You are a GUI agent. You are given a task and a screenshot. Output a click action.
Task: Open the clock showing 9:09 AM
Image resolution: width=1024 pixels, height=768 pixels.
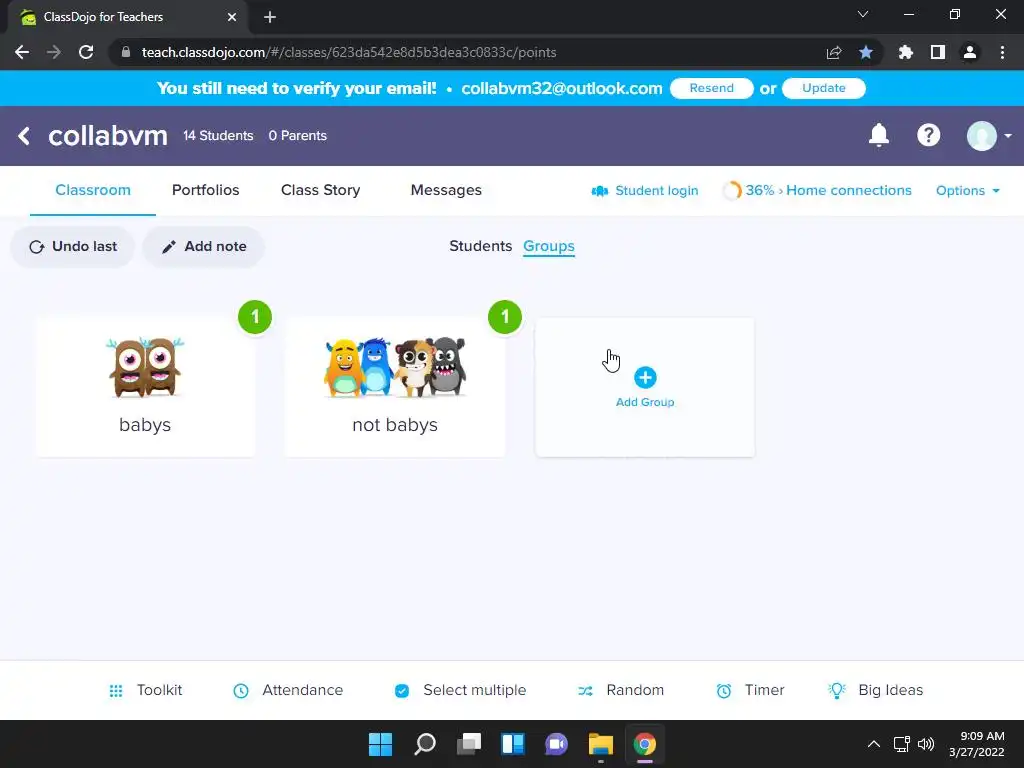[977, 744]
